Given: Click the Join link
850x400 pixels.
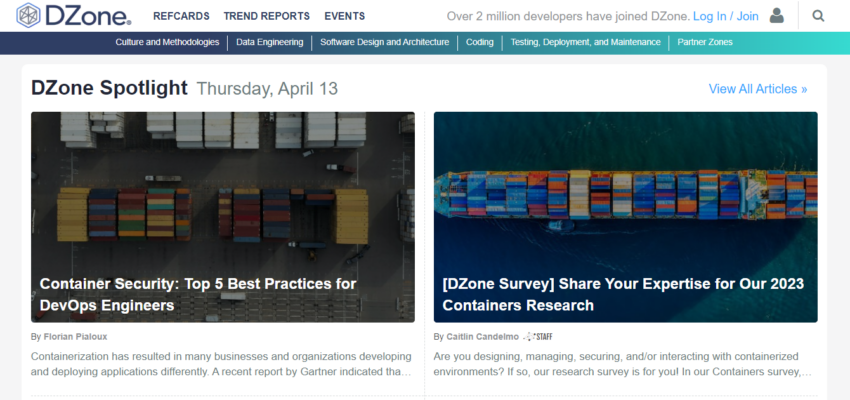Looking at the screenshot, I should coord(748,16).
